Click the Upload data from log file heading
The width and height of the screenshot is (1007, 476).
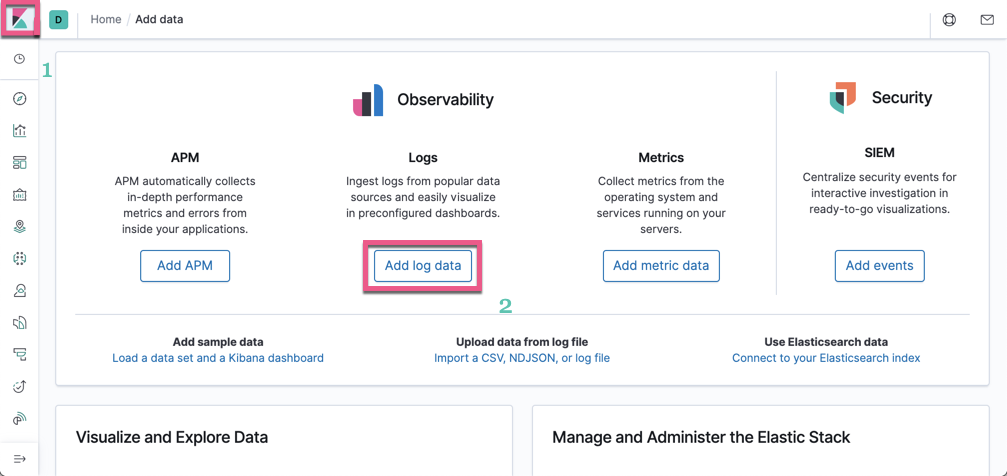click(522, 342)
